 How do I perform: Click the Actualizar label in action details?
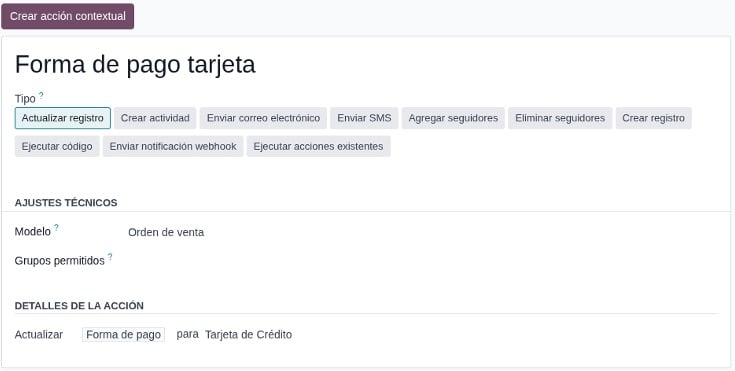(x=39, y=334)
